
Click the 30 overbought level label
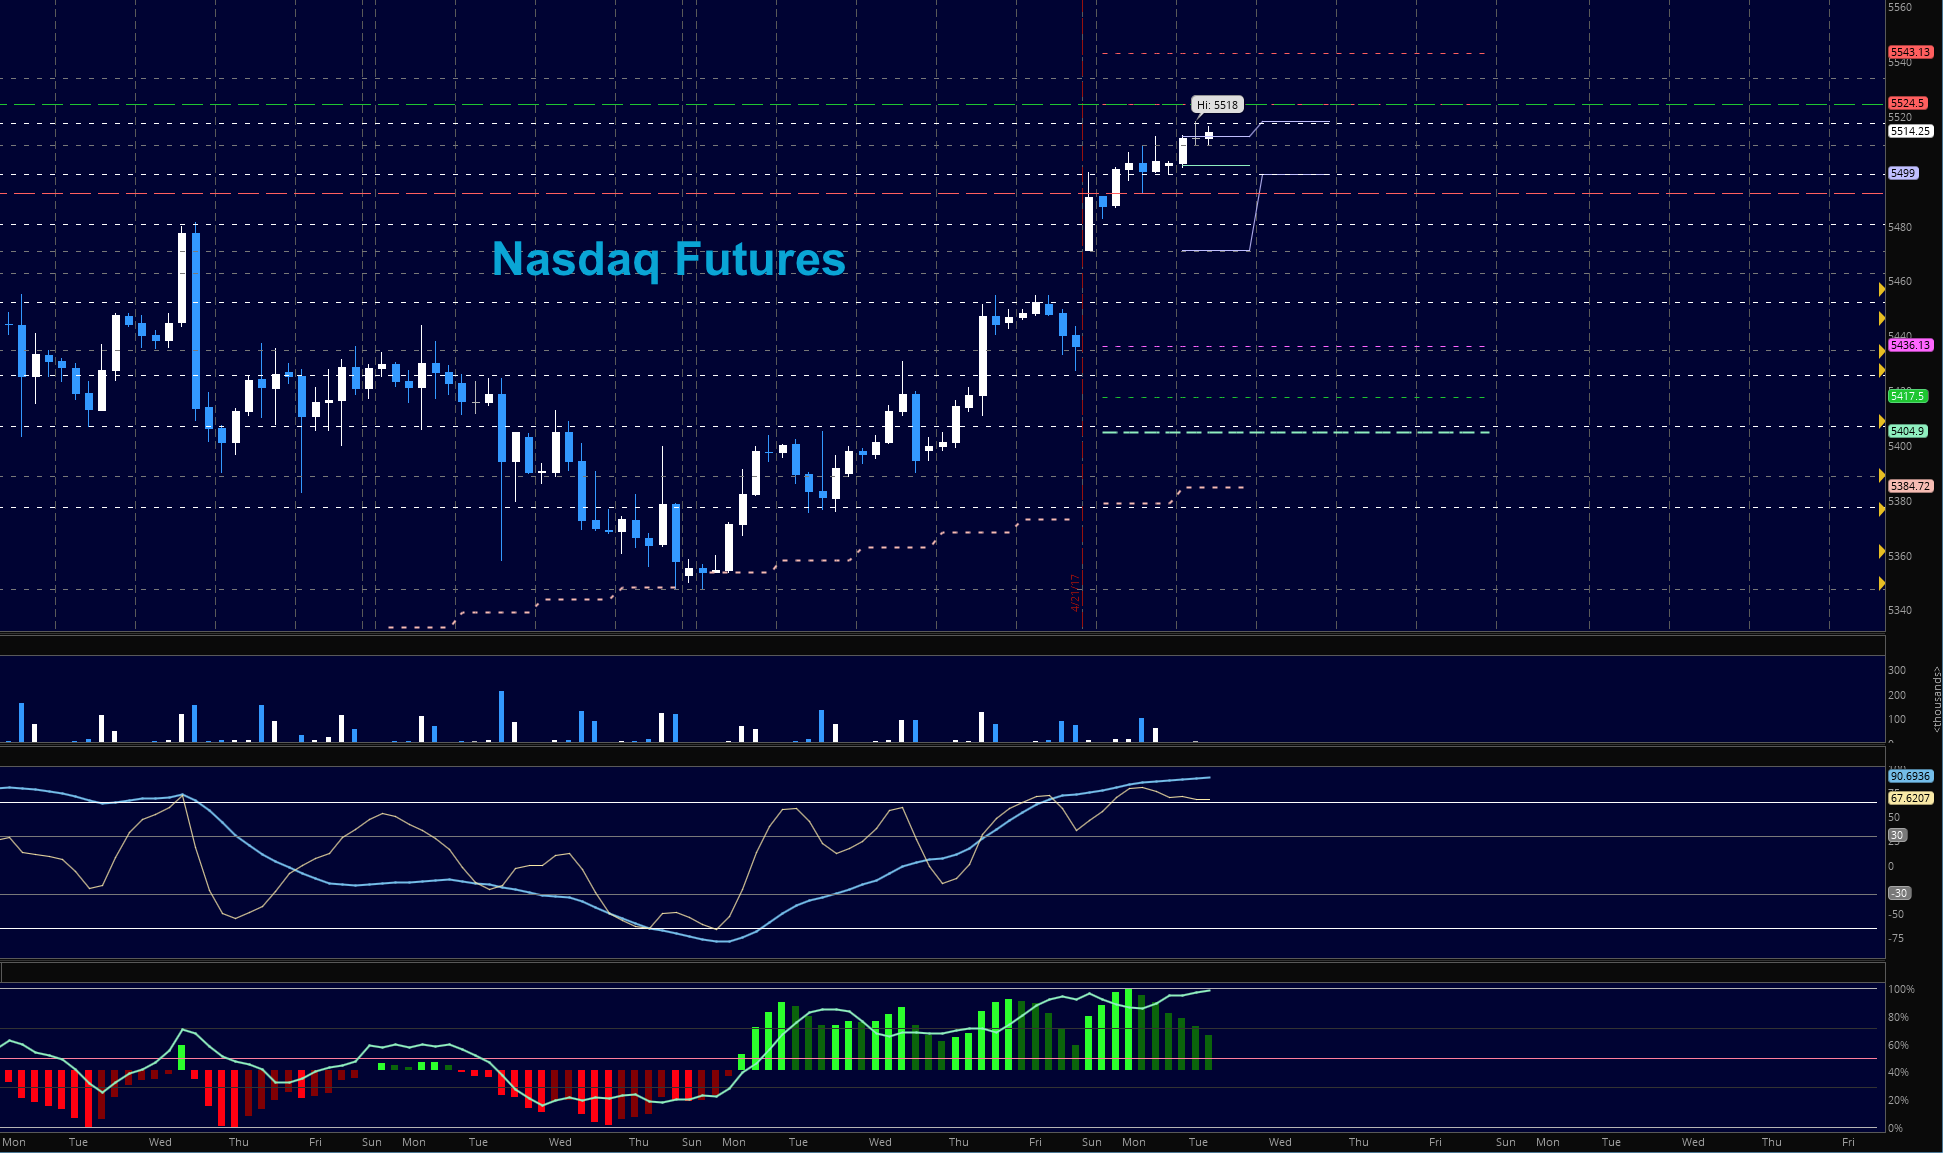[1897, 835]
